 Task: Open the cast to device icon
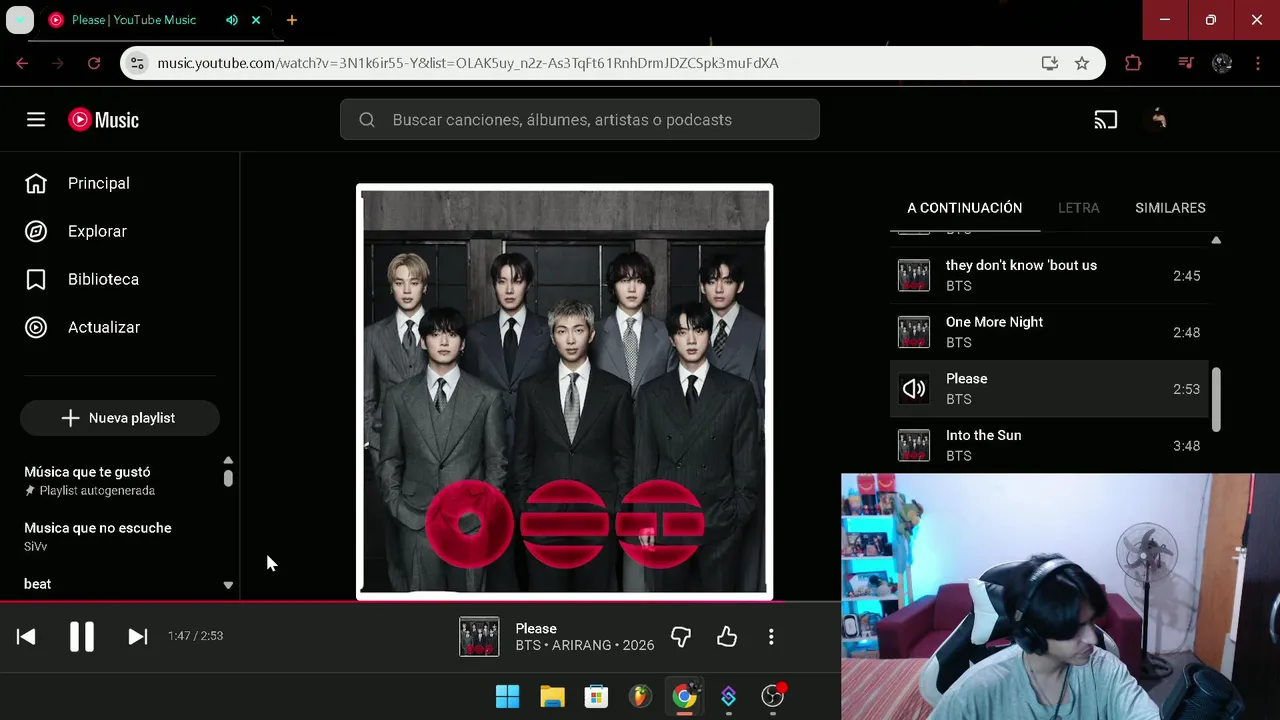pyautogui.click(x=1105, y=120)
